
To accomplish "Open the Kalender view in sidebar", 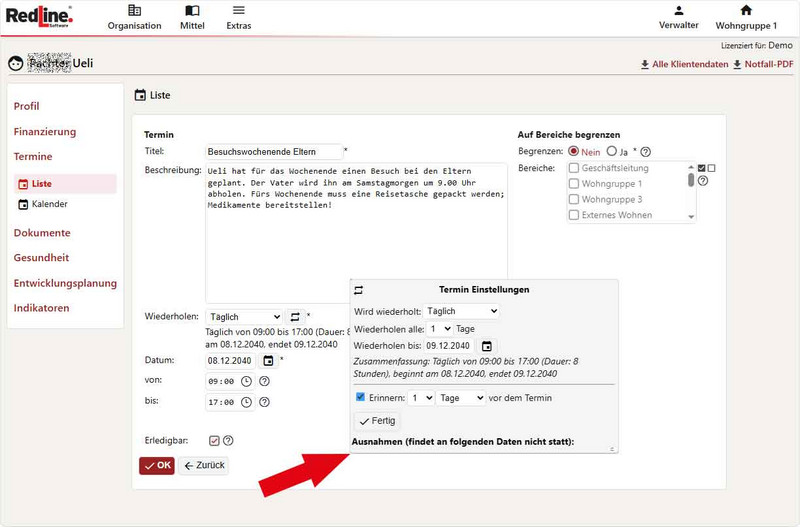I will pos(49,204).
